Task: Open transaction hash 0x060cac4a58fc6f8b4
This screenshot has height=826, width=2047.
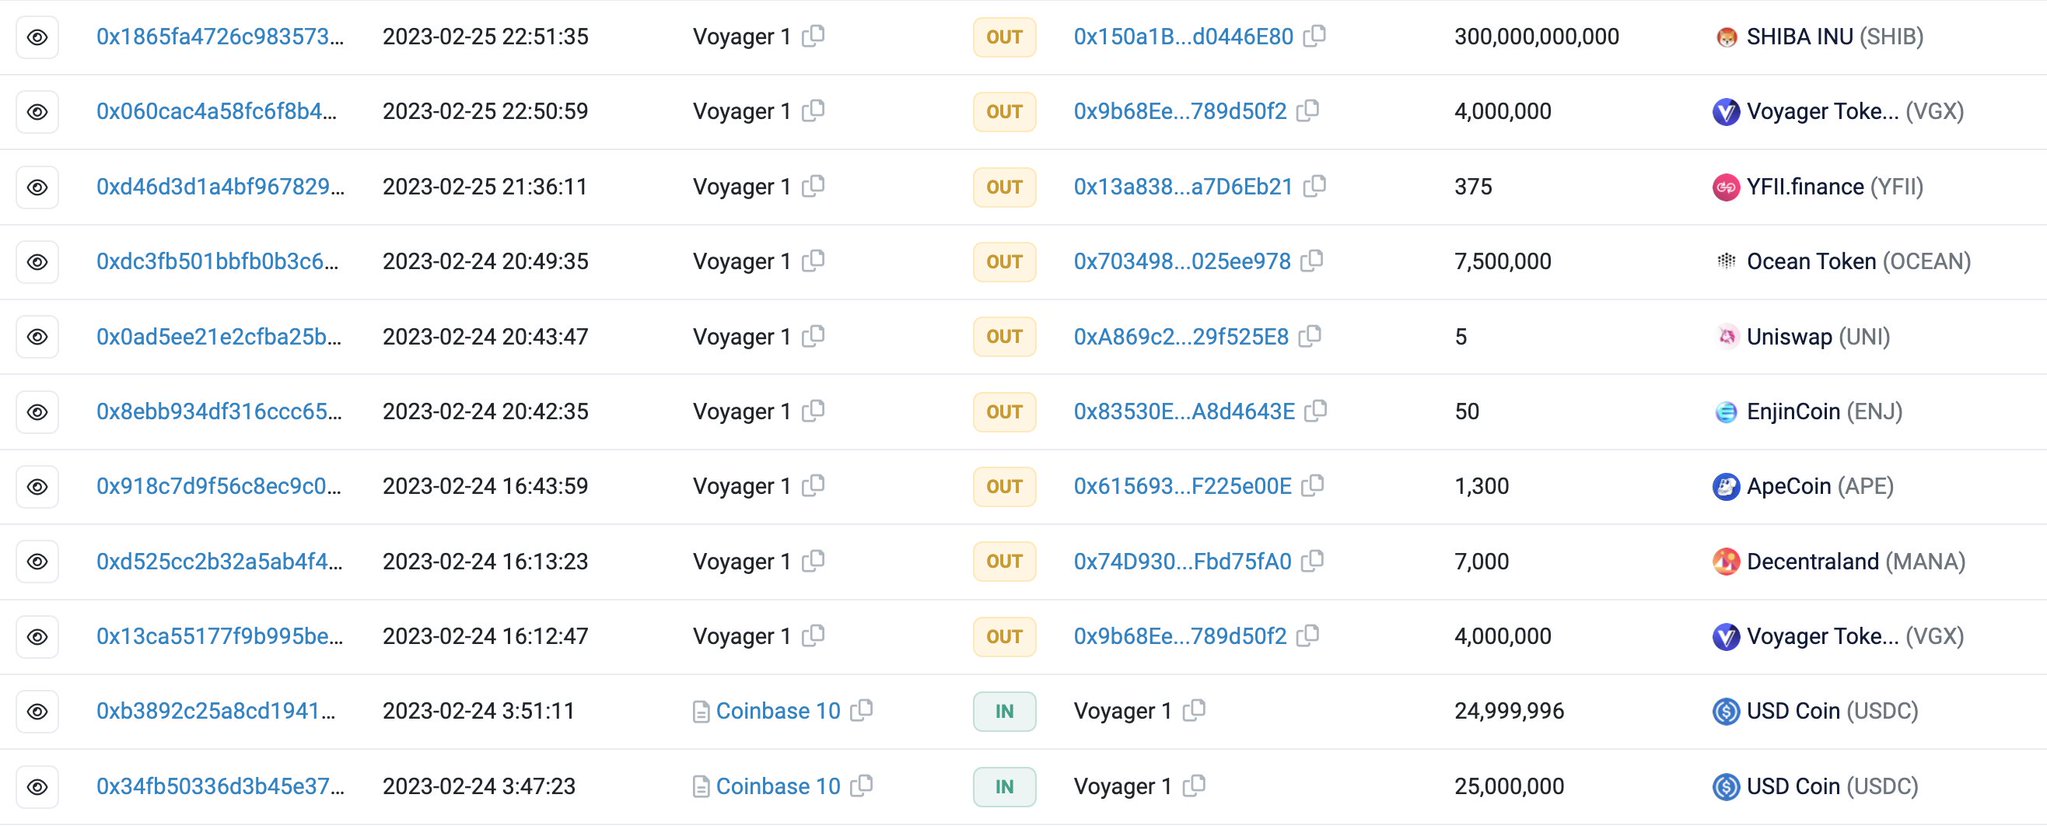Action: (216, 111)
